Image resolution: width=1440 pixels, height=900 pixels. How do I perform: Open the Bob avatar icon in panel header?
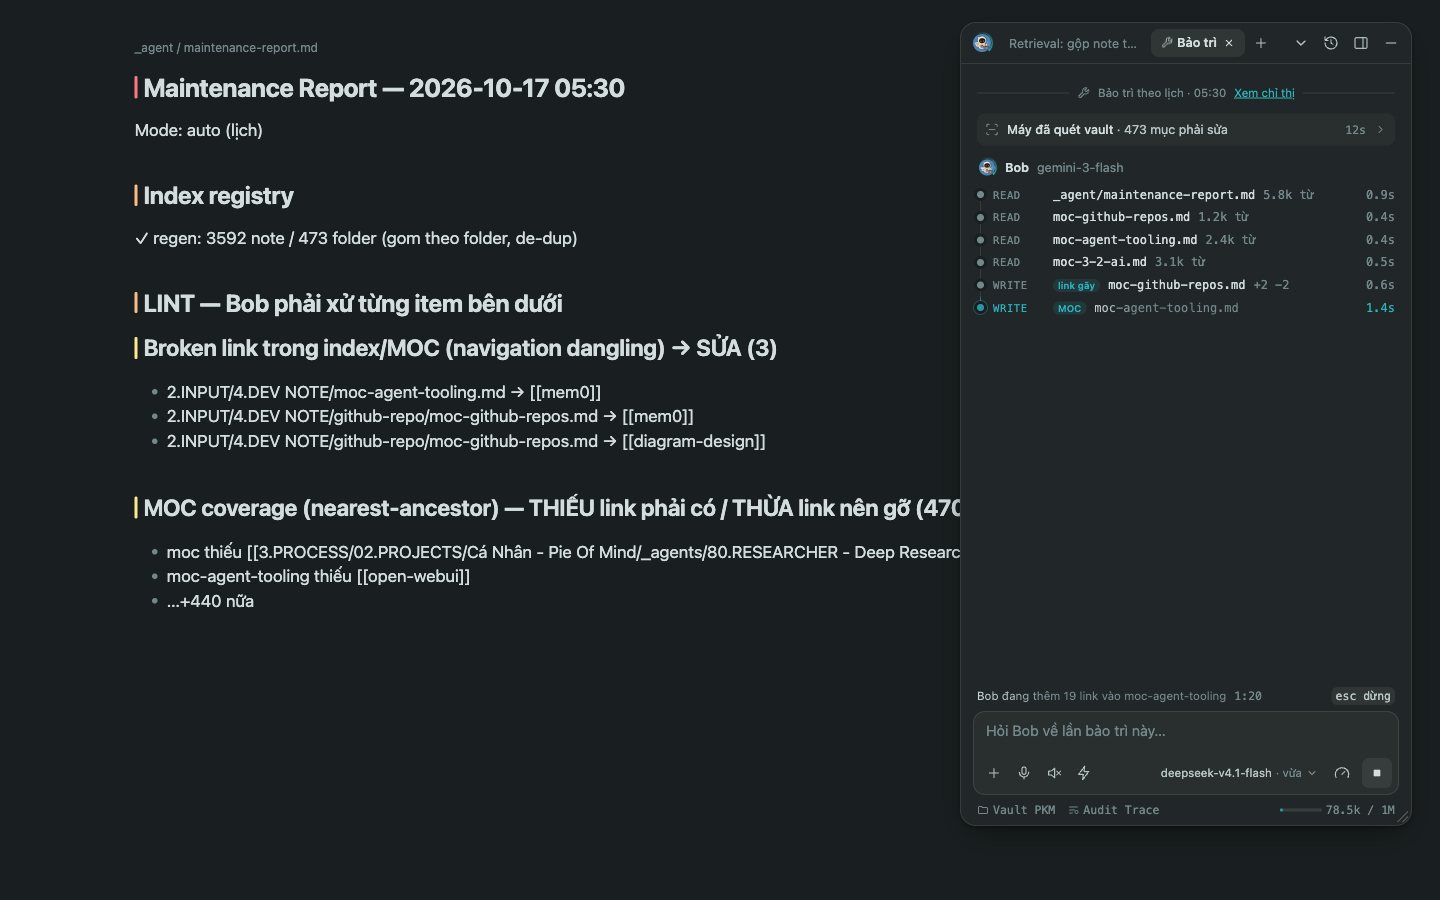(983, 43)
